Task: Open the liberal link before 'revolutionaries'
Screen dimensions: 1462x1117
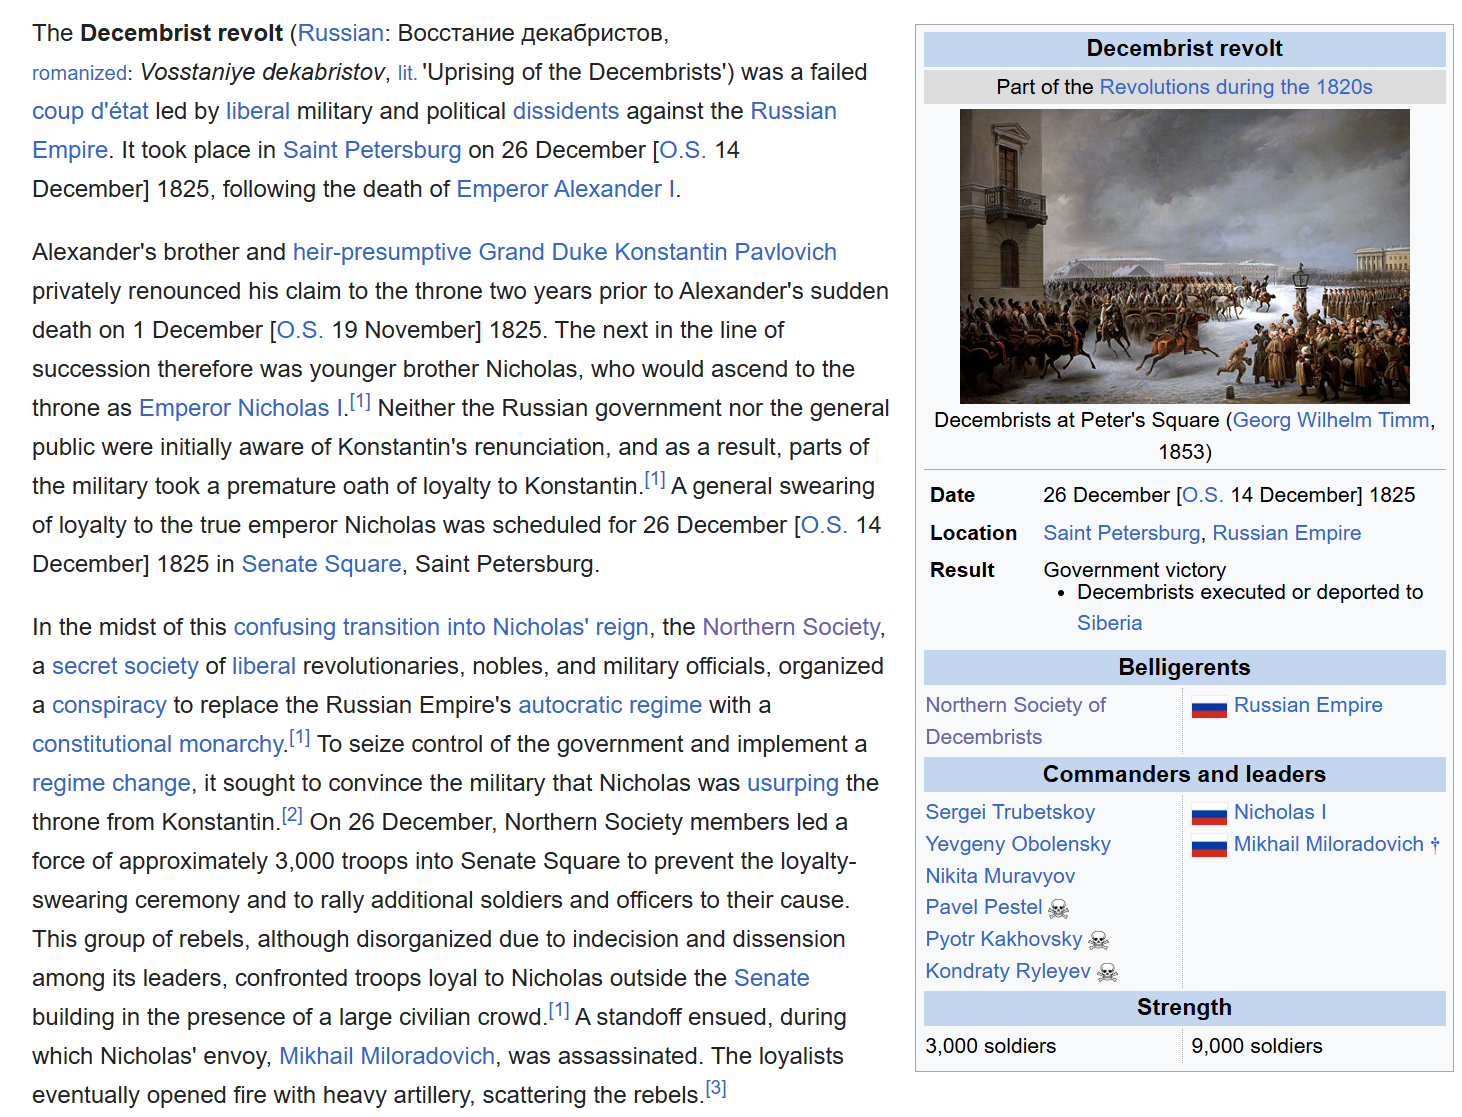Action: (264, 666)
